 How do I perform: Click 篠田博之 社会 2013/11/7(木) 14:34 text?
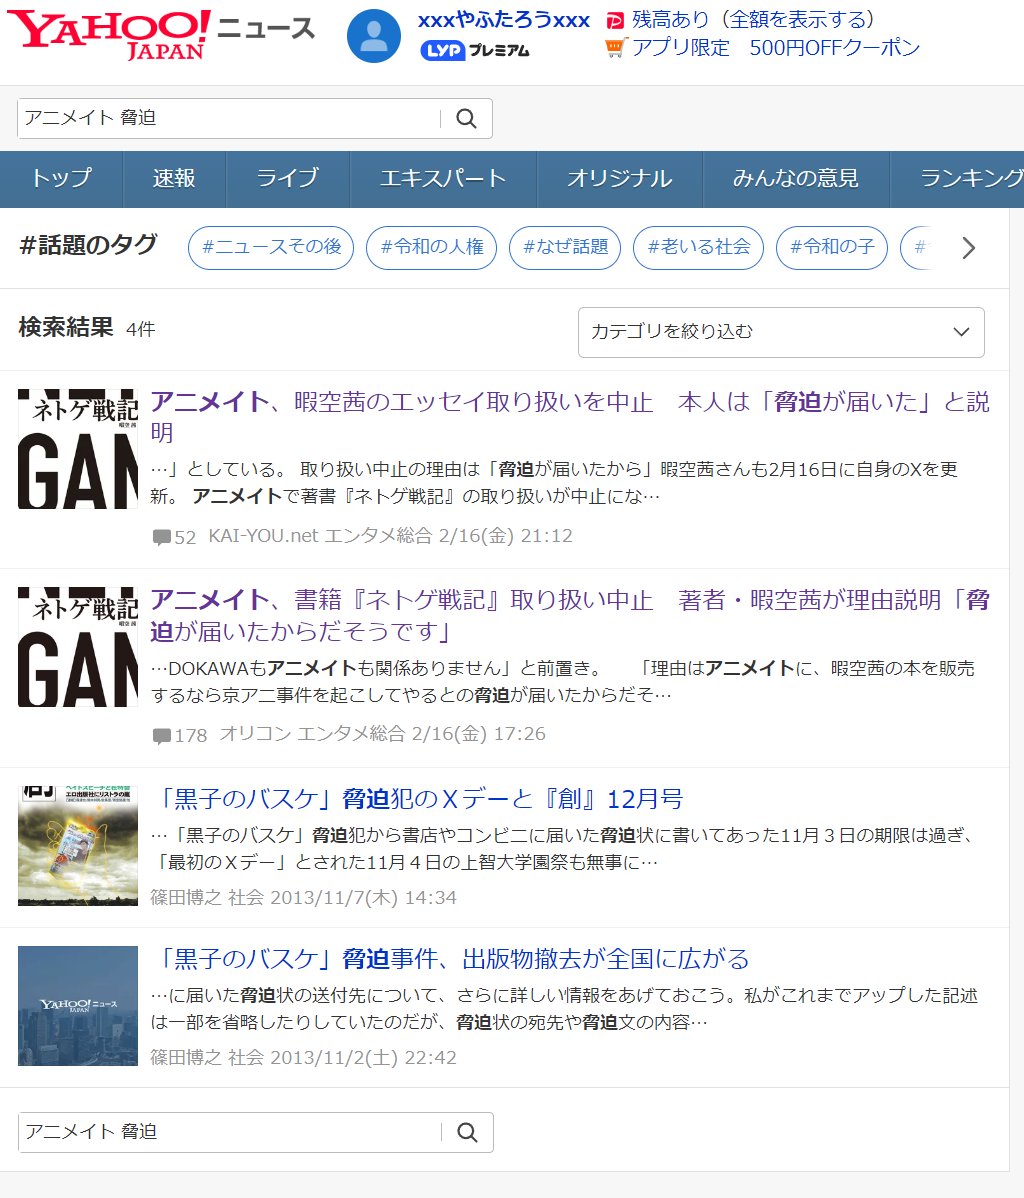coord(303,898)
